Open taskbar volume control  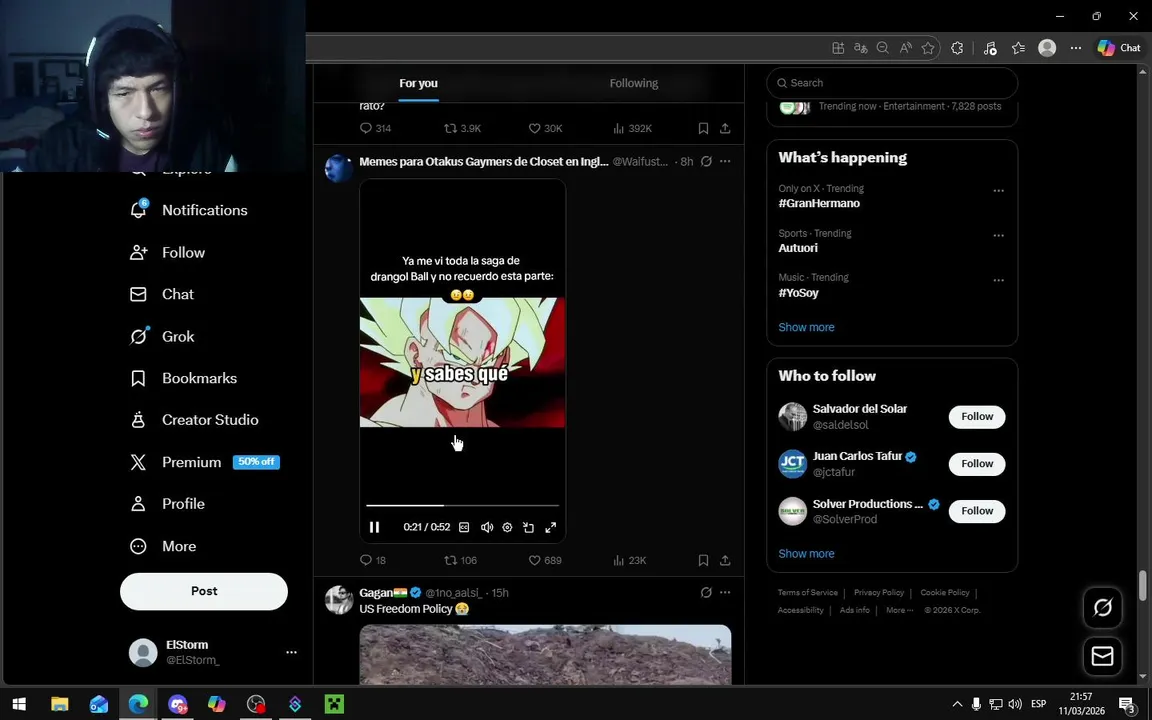coord(1015,704)
